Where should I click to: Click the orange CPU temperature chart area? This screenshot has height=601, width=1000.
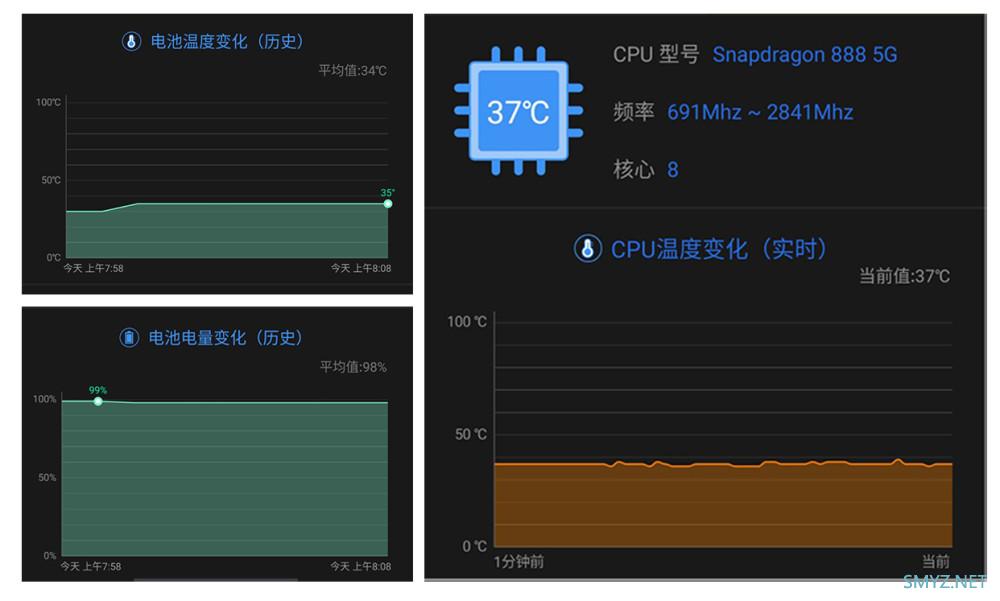722,505
